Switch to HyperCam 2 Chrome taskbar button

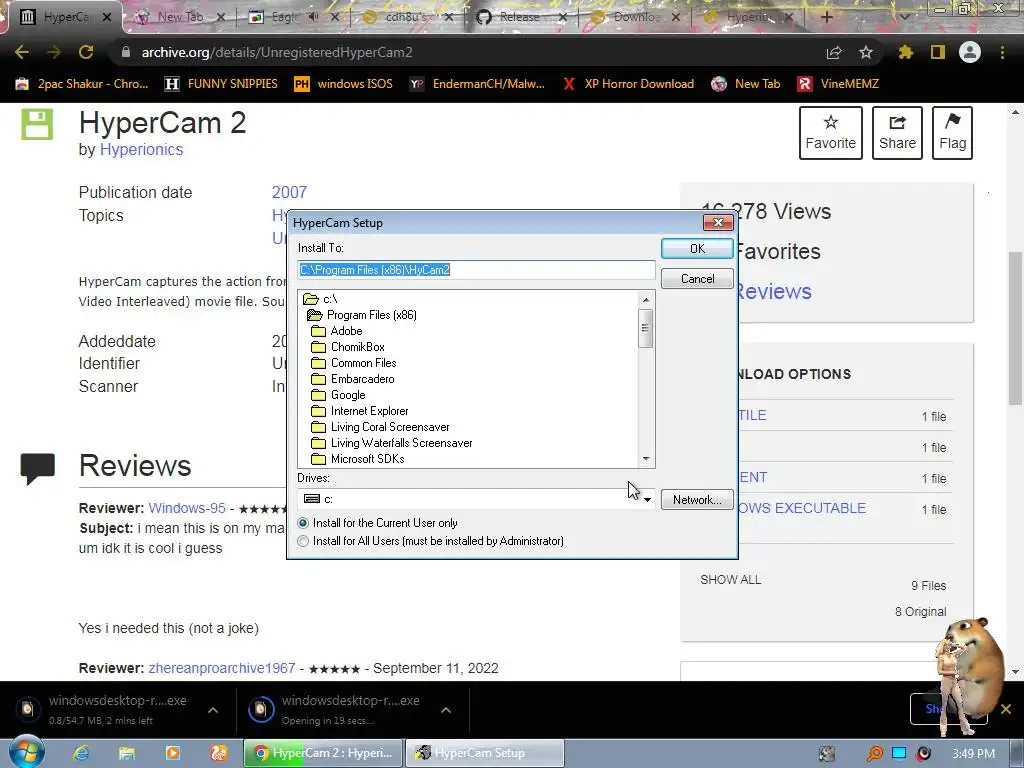tap(323, 753)
